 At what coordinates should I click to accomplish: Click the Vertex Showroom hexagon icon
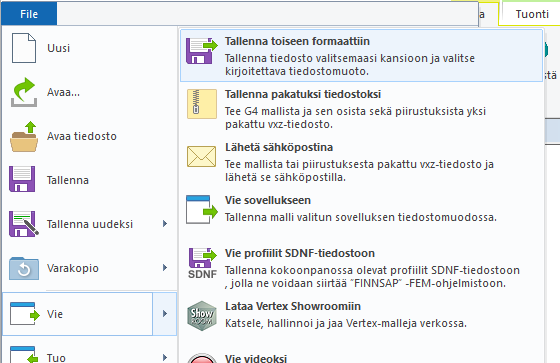(202, 315)
